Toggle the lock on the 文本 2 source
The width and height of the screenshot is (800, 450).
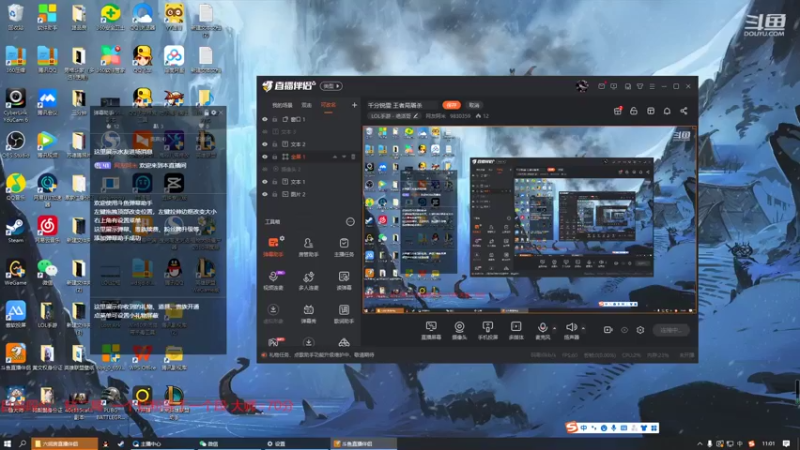click(x=274, y=144)
